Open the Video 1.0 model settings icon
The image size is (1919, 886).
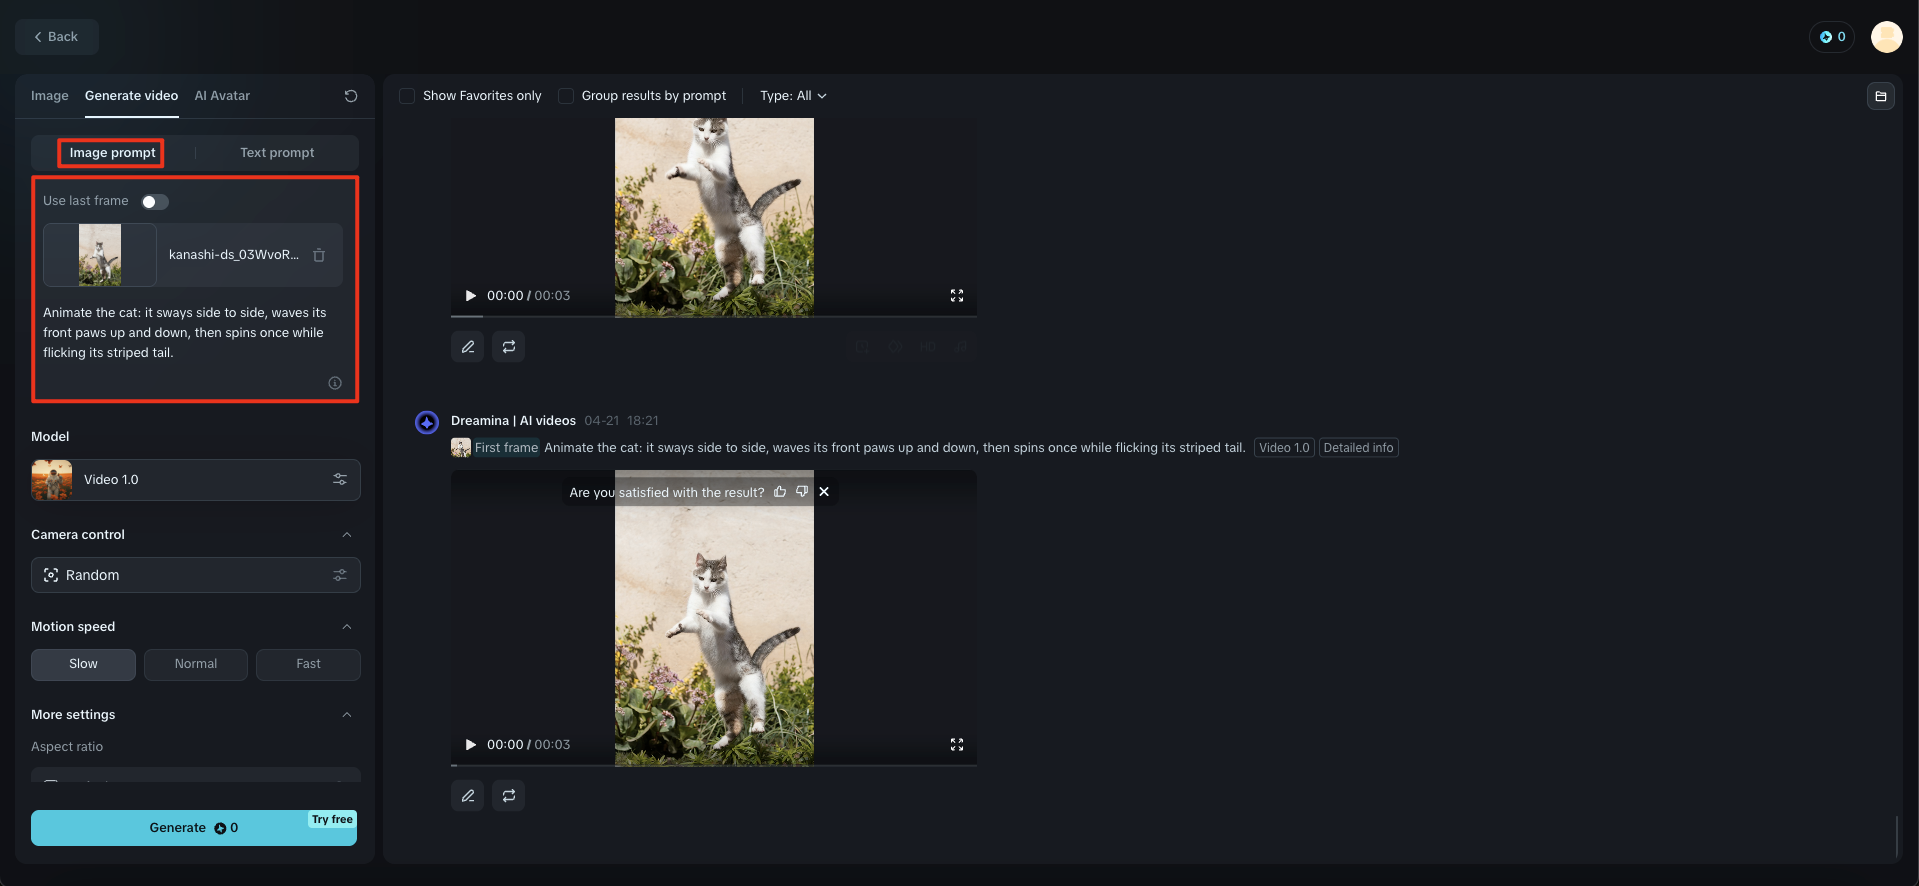click(x=340, y=480)
